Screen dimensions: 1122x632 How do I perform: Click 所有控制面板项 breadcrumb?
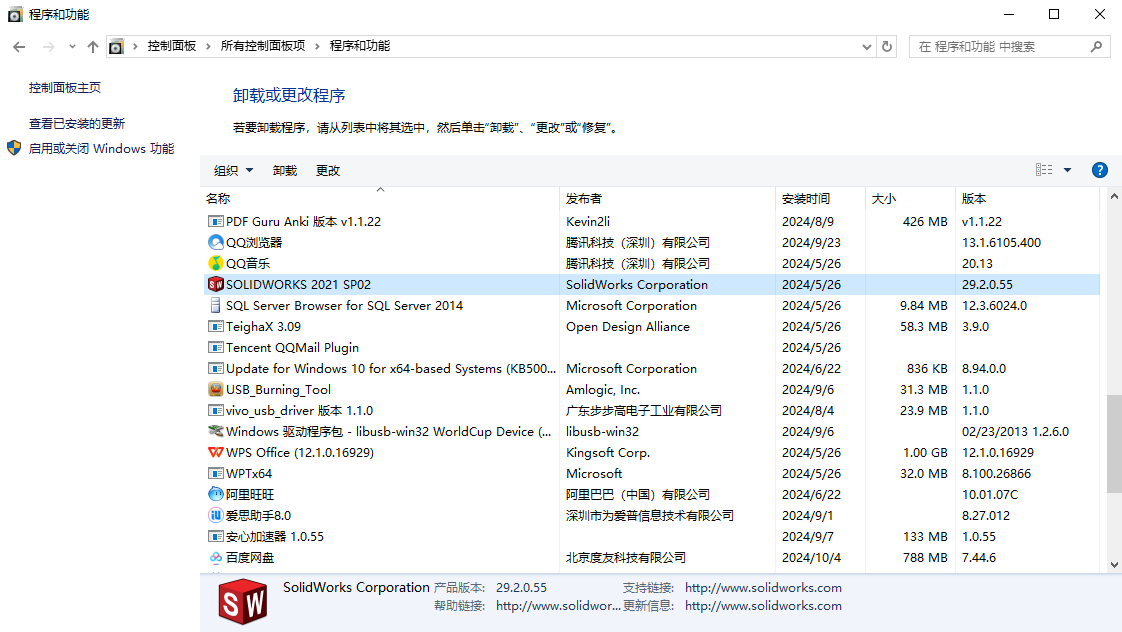point(263,46)
